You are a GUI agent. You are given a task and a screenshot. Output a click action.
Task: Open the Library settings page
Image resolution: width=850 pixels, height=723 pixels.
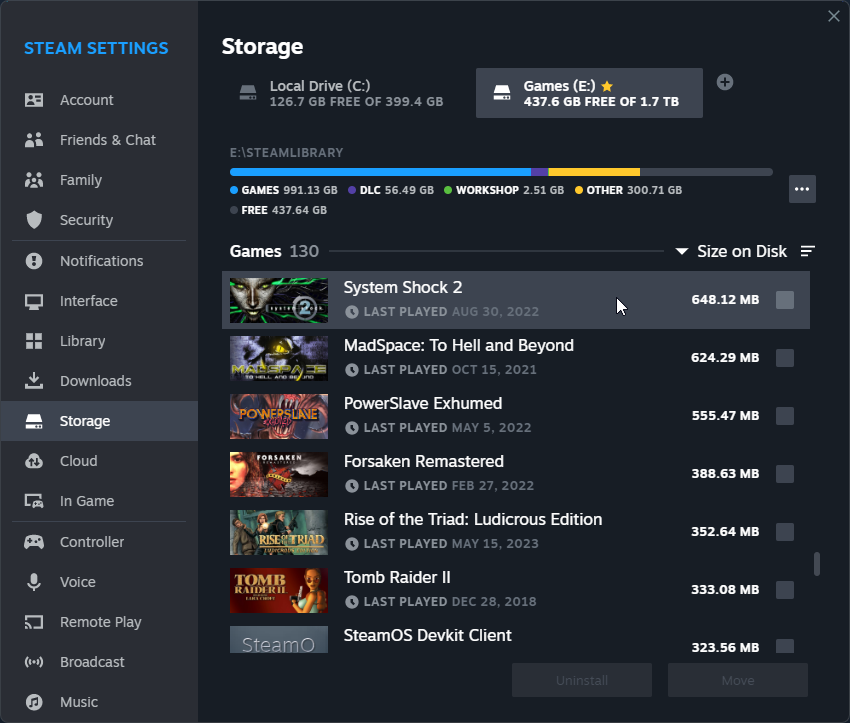tap(99, 341)
